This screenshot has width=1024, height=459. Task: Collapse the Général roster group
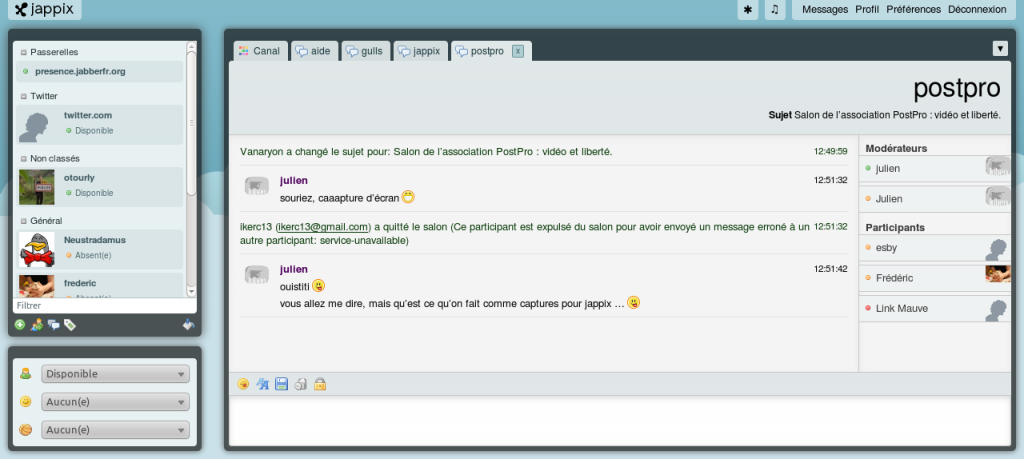[x=24, y=221]
